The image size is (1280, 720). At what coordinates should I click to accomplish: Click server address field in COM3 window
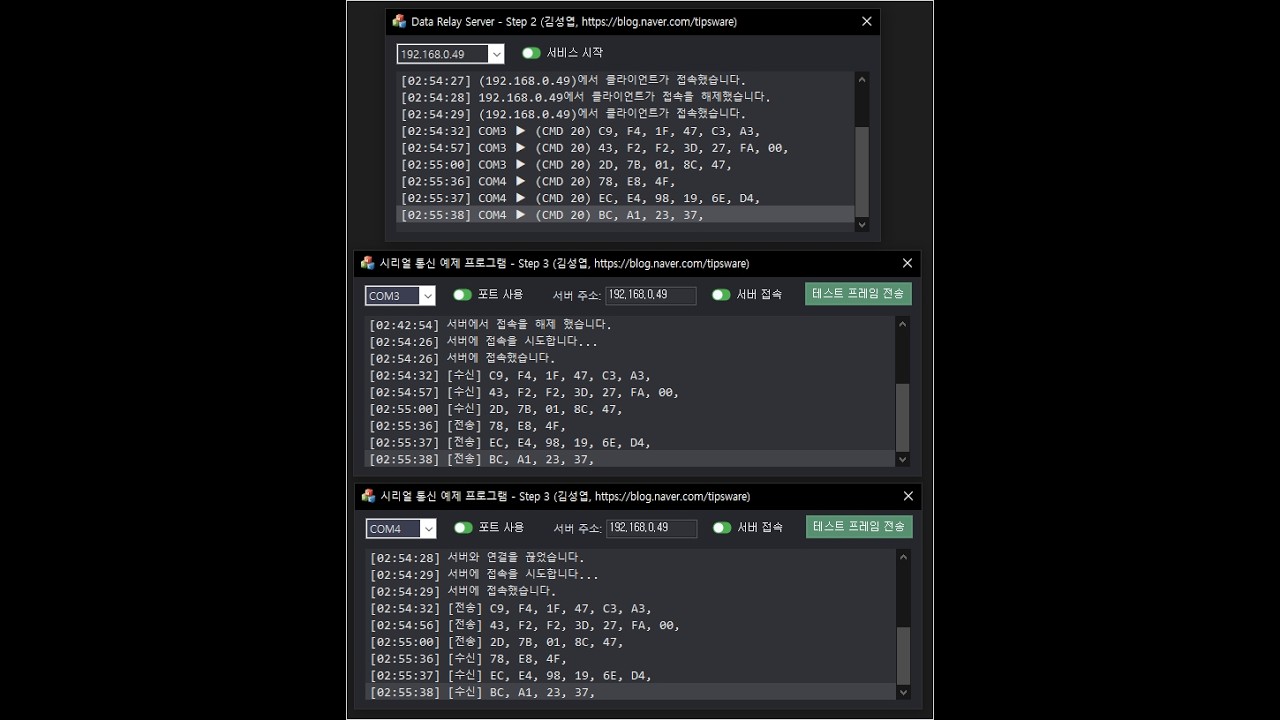(x=651, y=295)
